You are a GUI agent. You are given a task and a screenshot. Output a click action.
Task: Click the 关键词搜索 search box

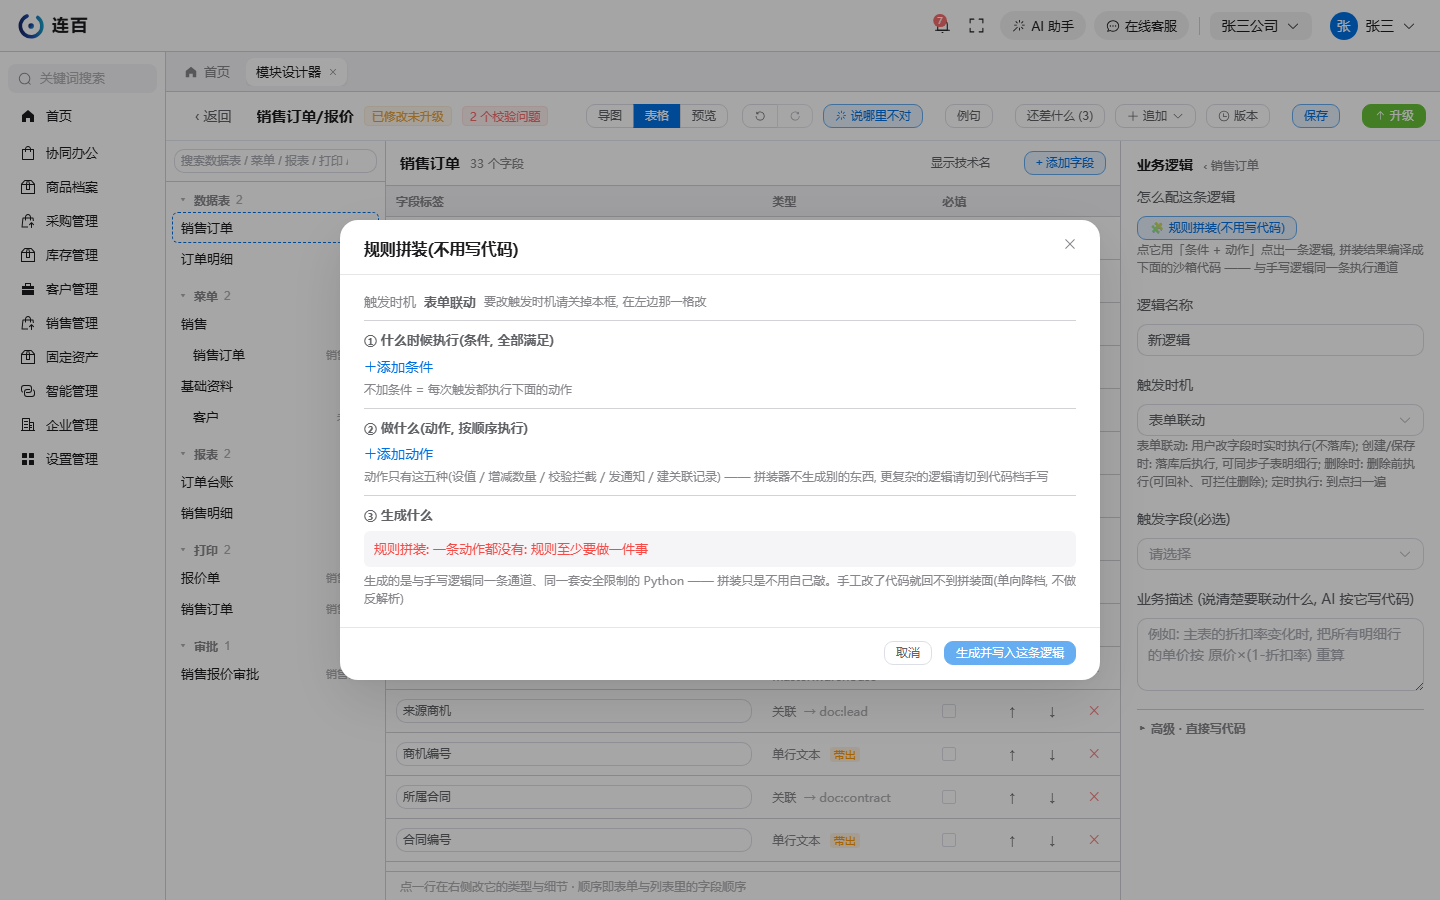83,78
